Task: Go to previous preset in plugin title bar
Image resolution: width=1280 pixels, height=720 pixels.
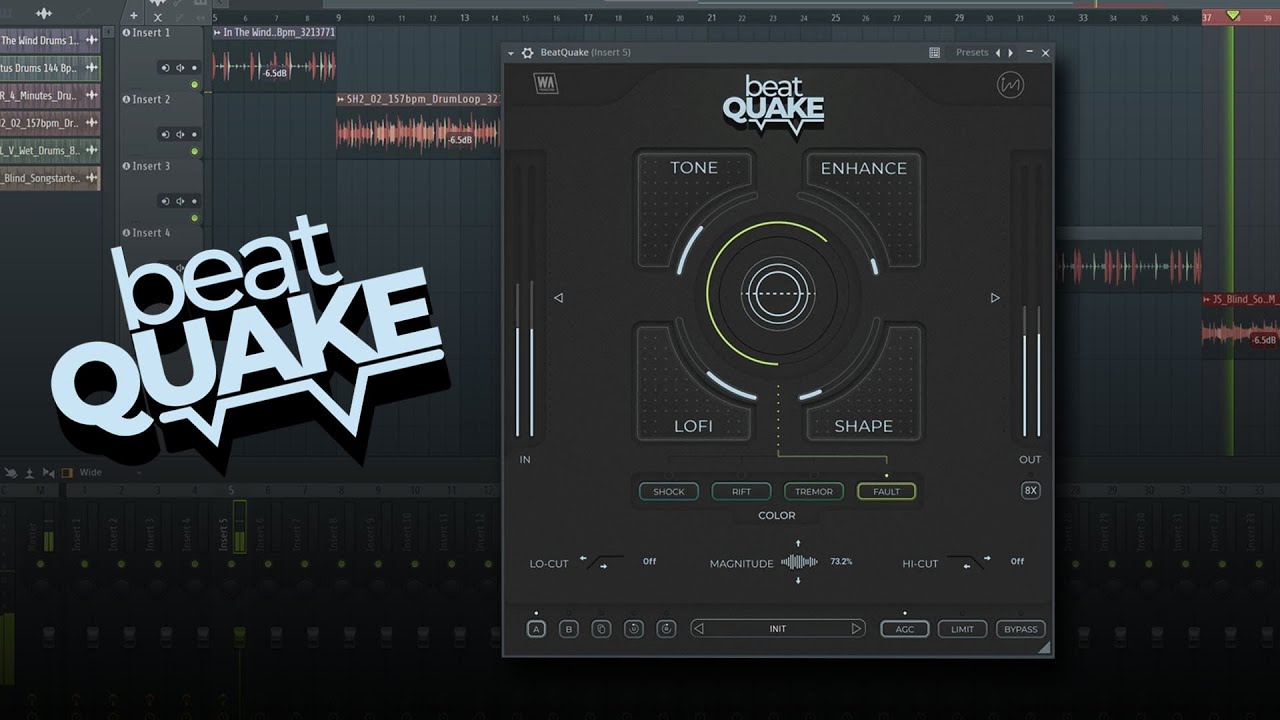Action: [997, 52]
